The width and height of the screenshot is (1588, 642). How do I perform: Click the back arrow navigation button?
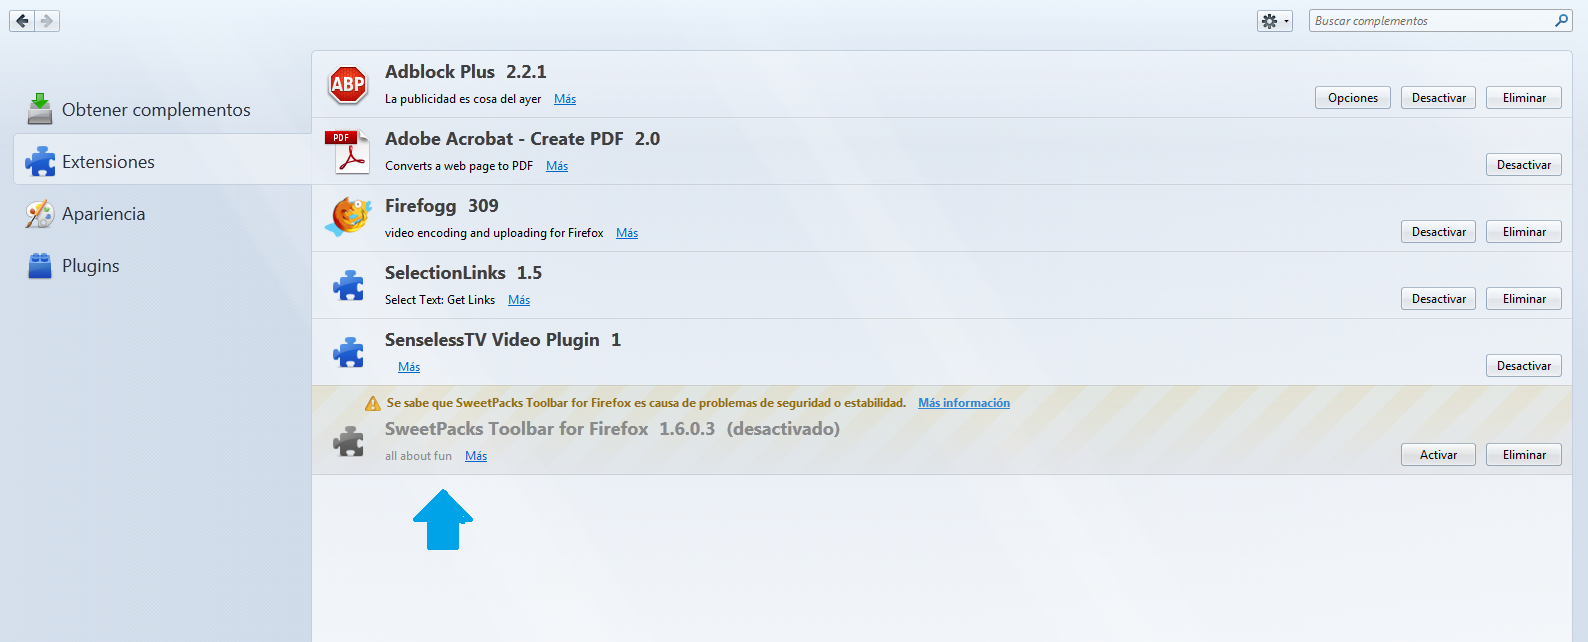22,21
